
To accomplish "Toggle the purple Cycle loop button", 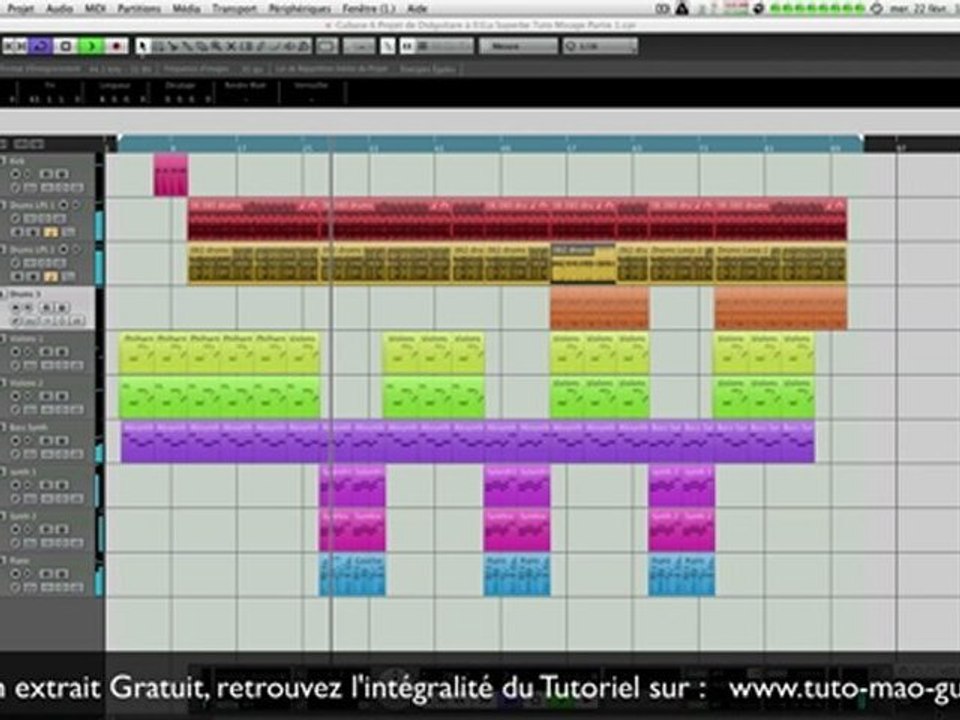I will [x=41, y=46].
